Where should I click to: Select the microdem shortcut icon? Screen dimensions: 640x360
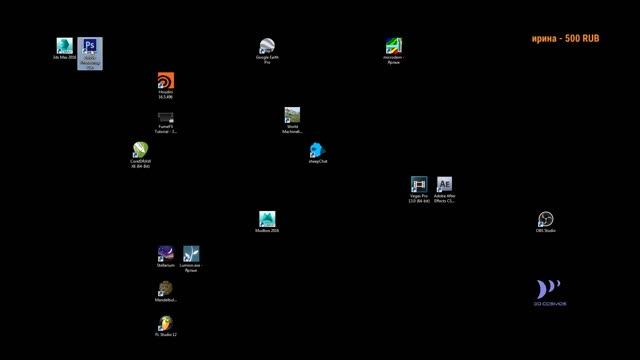tap(394, 51)
